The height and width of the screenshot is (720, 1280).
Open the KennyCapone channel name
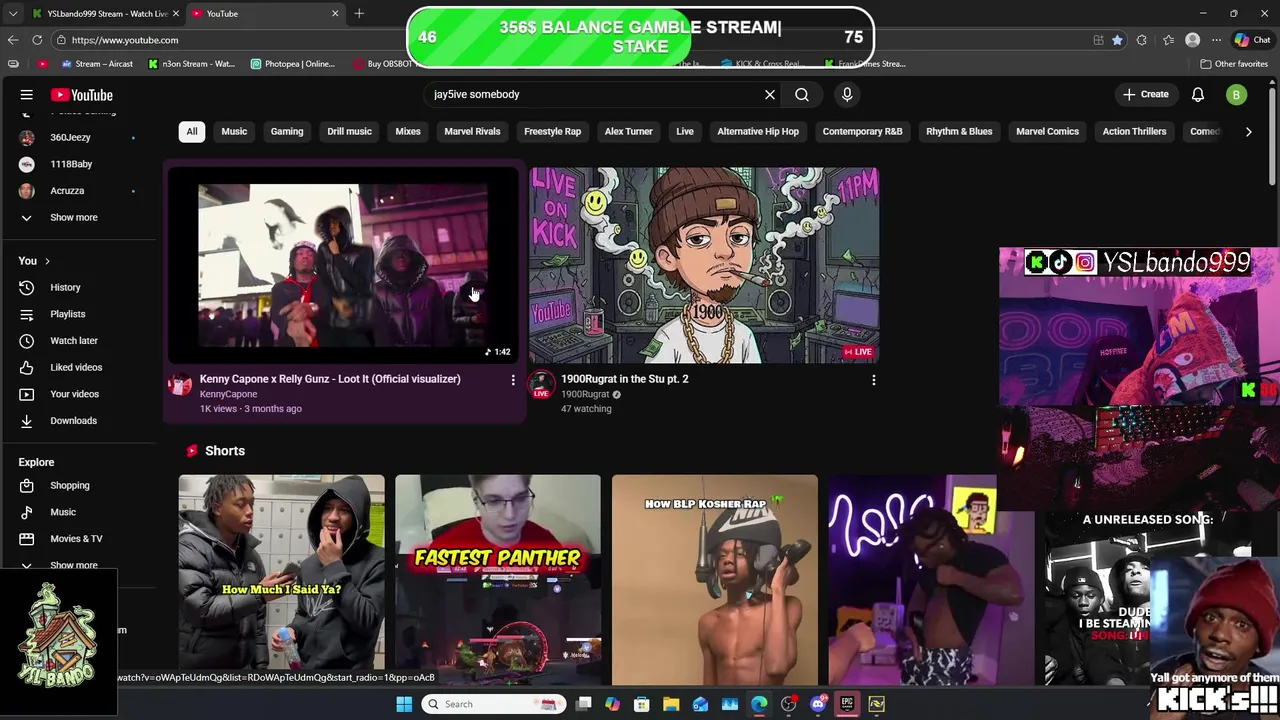pyautogui.click(x=228, y=394)
